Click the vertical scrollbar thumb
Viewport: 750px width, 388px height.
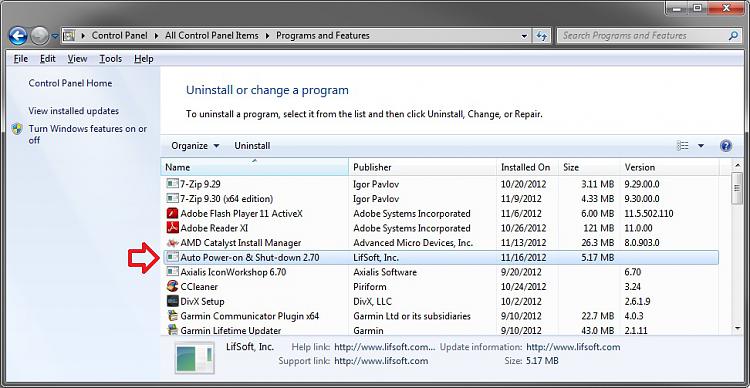[x=737, y=188]
